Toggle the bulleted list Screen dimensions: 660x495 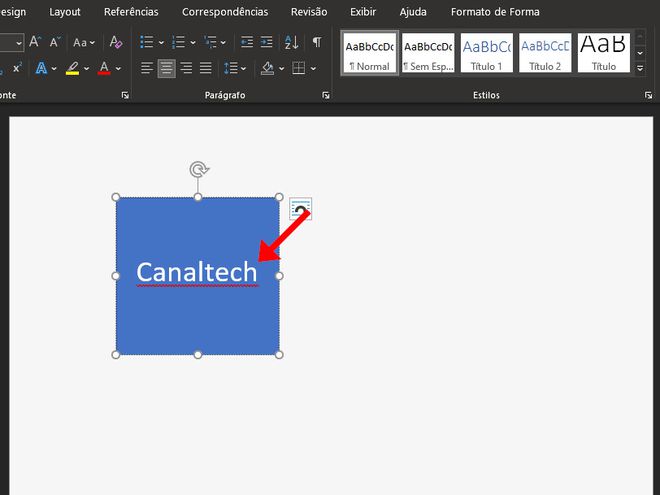(146, 42)
